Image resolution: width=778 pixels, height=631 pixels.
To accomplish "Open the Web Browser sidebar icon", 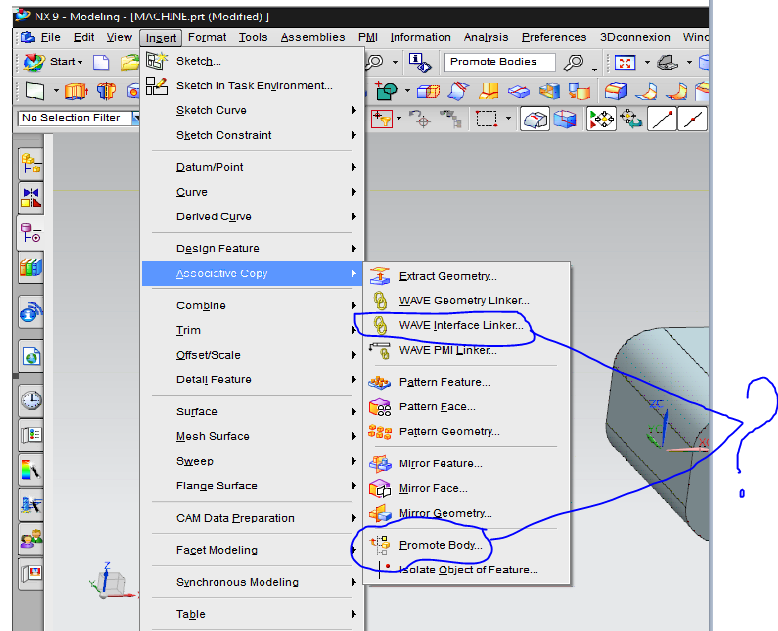I will click(31, 356).
